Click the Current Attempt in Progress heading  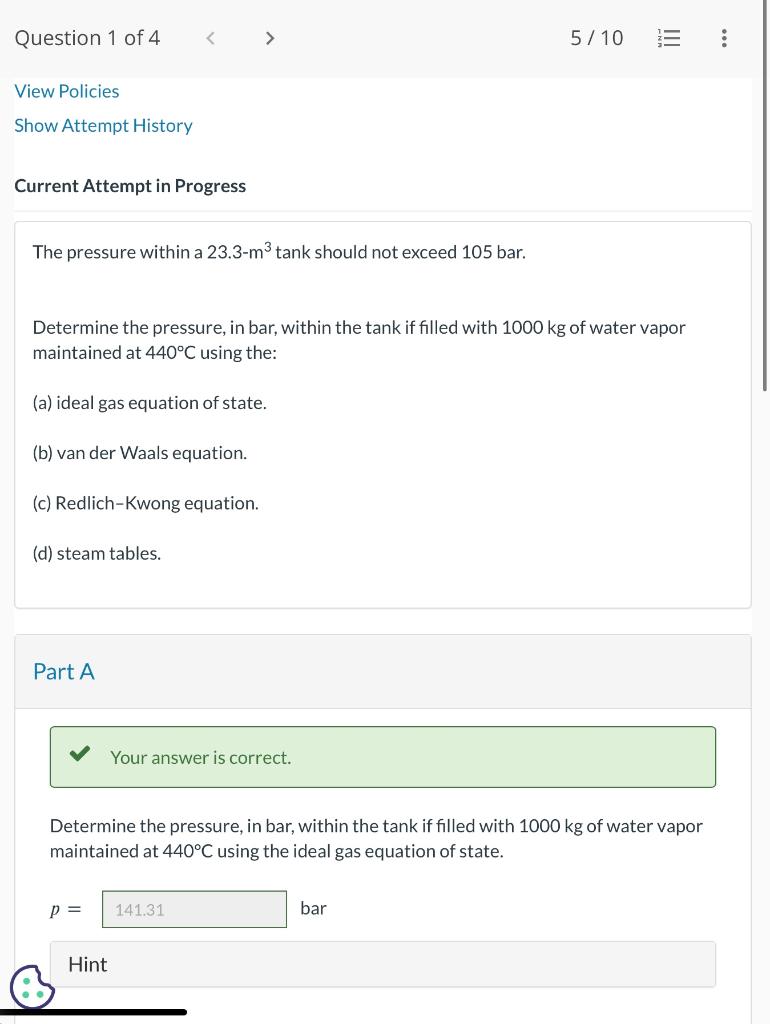tap(130, 185)
